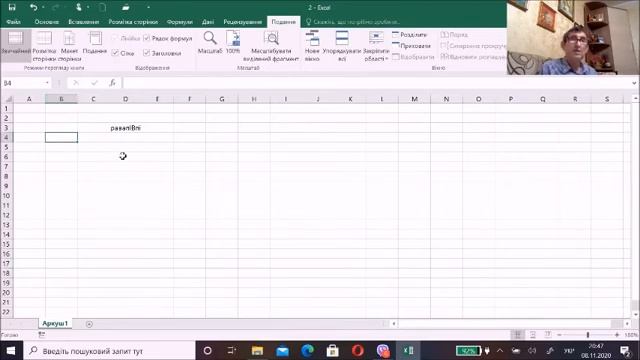Screen dimensions: 640x360
Task: Select column A header
Action: pos(29,99)
